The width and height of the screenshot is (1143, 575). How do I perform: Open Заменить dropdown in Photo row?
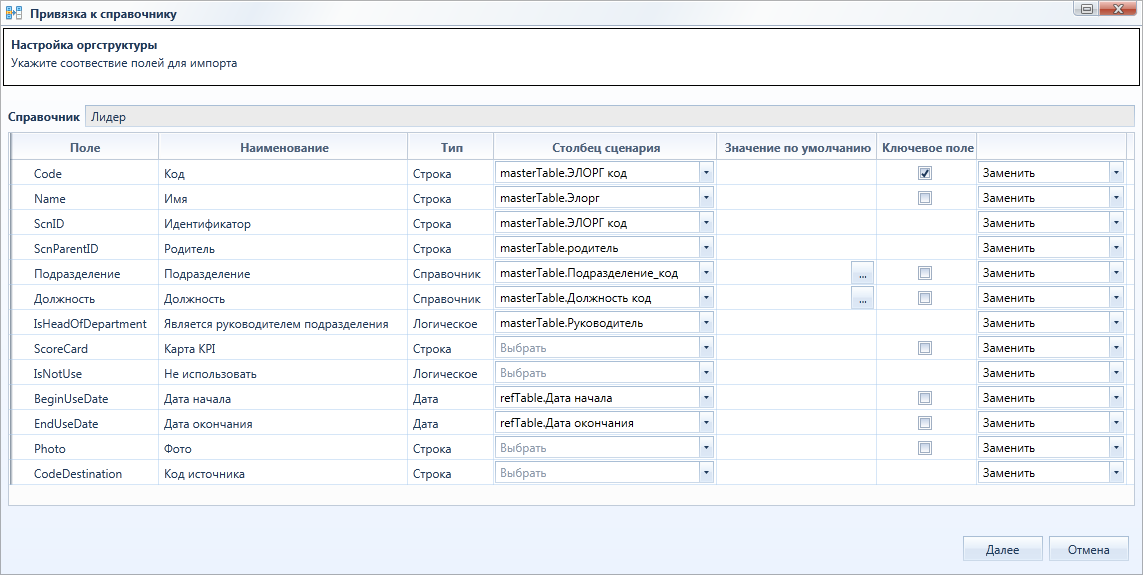1116,448
